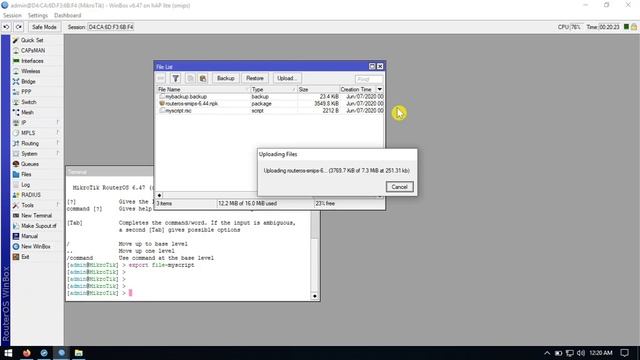The width and height of the screenshot is (640, 360).
Task: Select the routeros-smips-6.44.npk file
Action: point(270,104)
